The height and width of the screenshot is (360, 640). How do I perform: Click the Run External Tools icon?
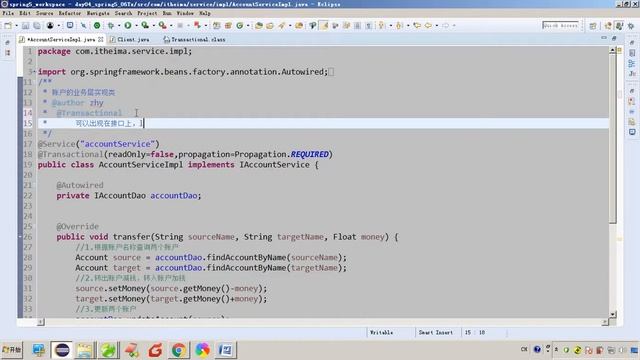click(x=162, y=25)
